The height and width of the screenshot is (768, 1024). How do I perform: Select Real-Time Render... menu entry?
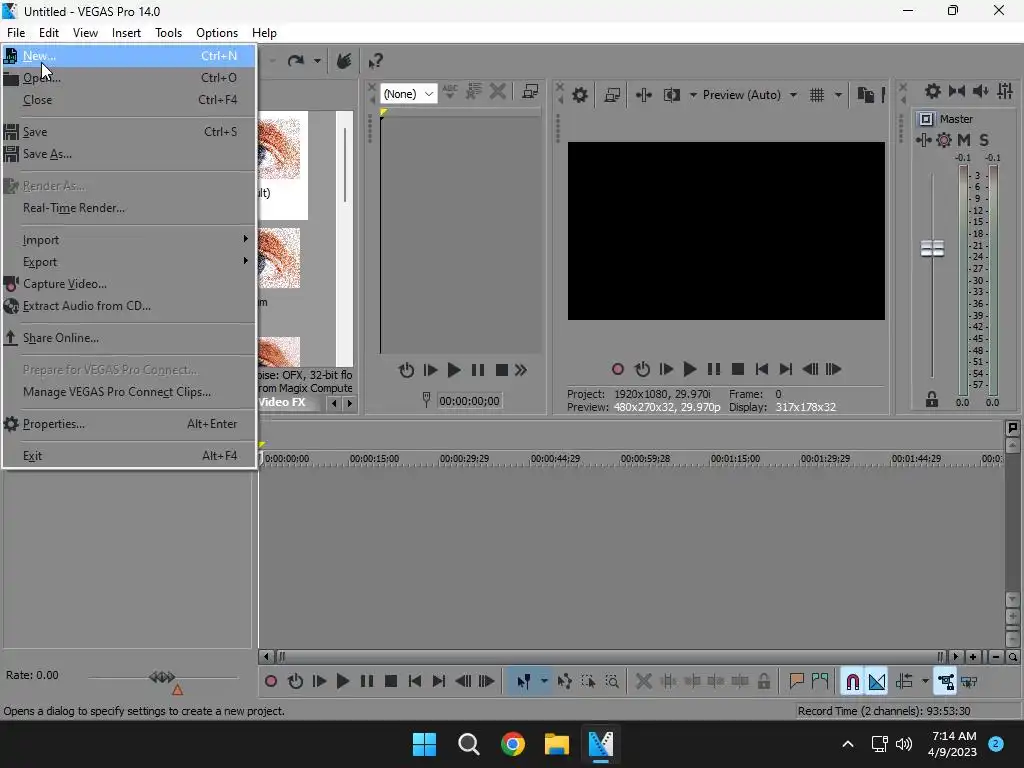click(x=129, y=208)
